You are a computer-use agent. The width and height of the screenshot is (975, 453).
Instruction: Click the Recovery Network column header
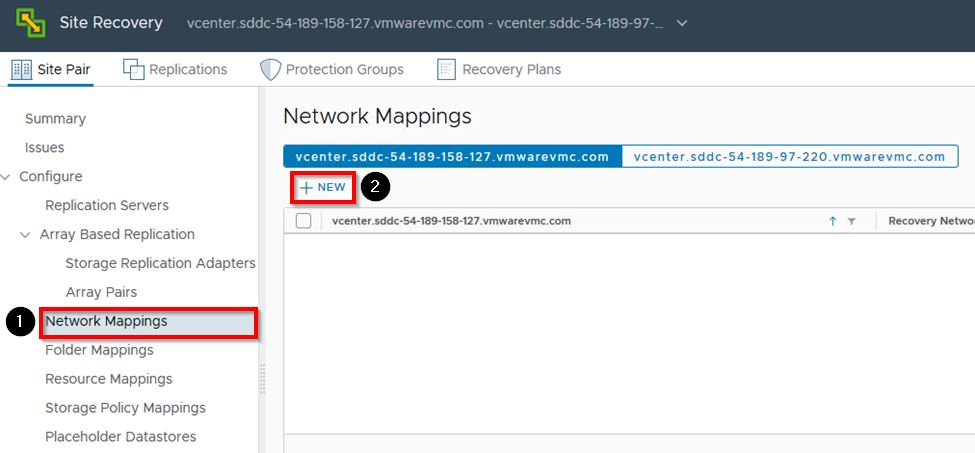click(x=931, y=221)
